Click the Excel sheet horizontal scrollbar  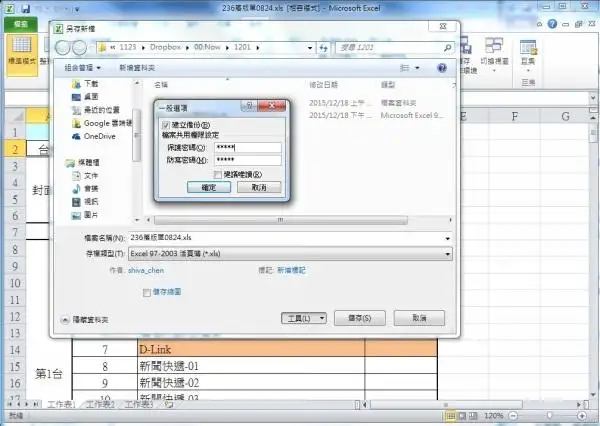coord(445,405)
